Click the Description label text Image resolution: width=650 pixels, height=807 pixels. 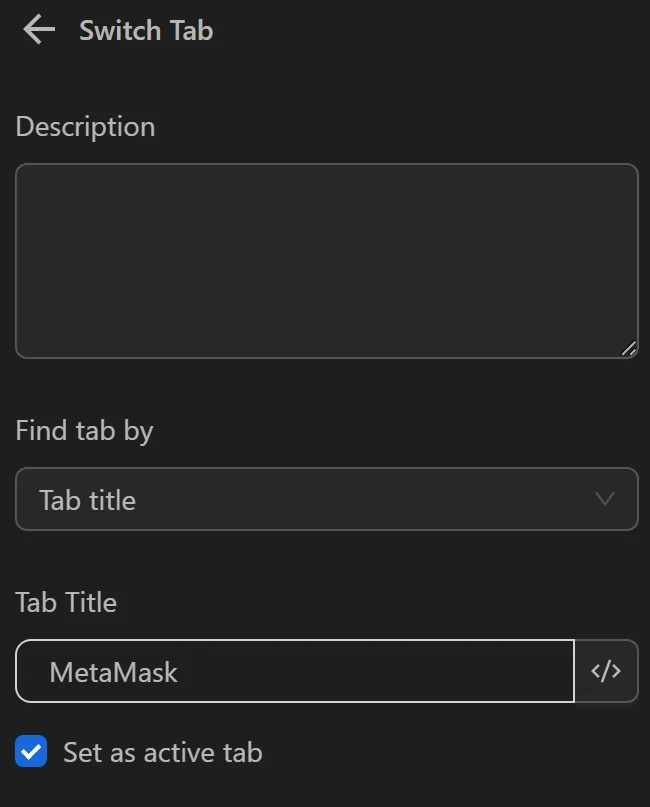85,126
